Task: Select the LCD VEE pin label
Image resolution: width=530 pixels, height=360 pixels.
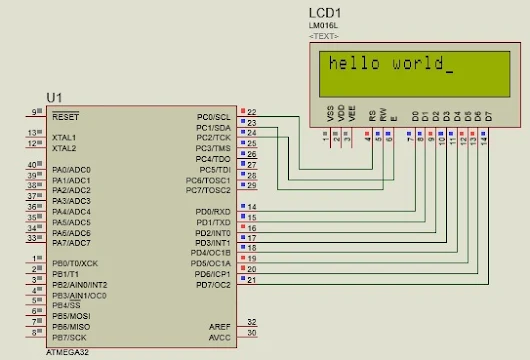Action: pos(352,114)
